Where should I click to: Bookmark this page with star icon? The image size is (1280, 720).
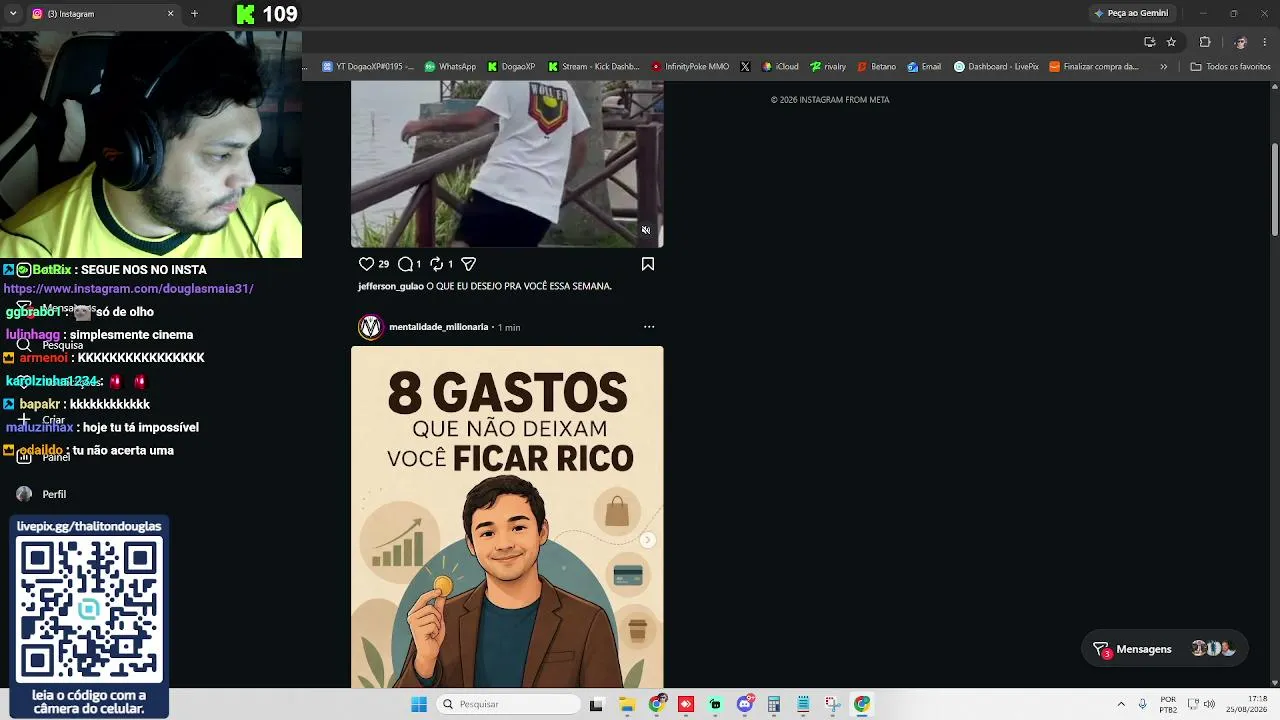point(1171,42)
